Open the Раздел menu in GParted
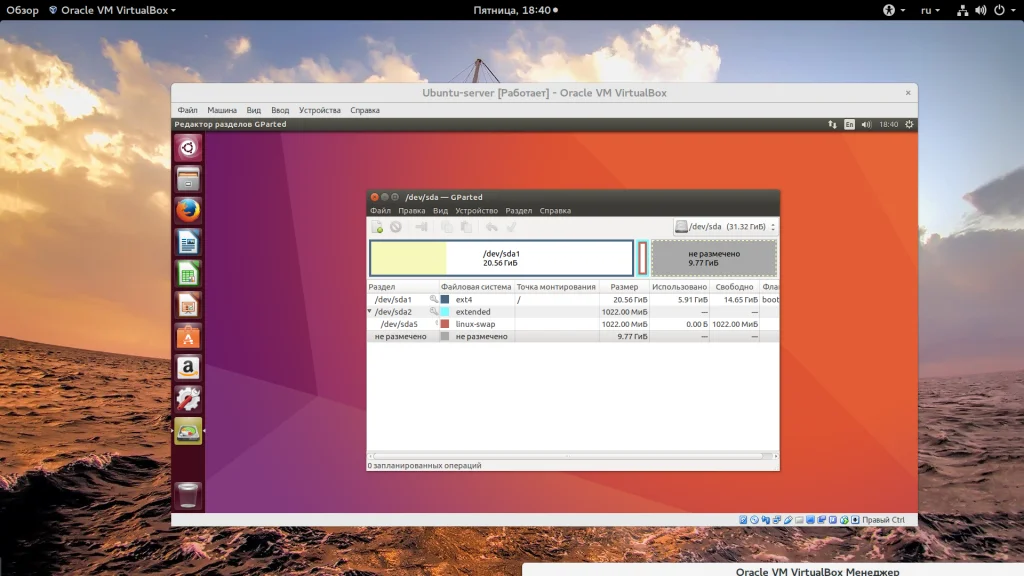The width and height of the screenshot is (1024, 576). [518, 211]
